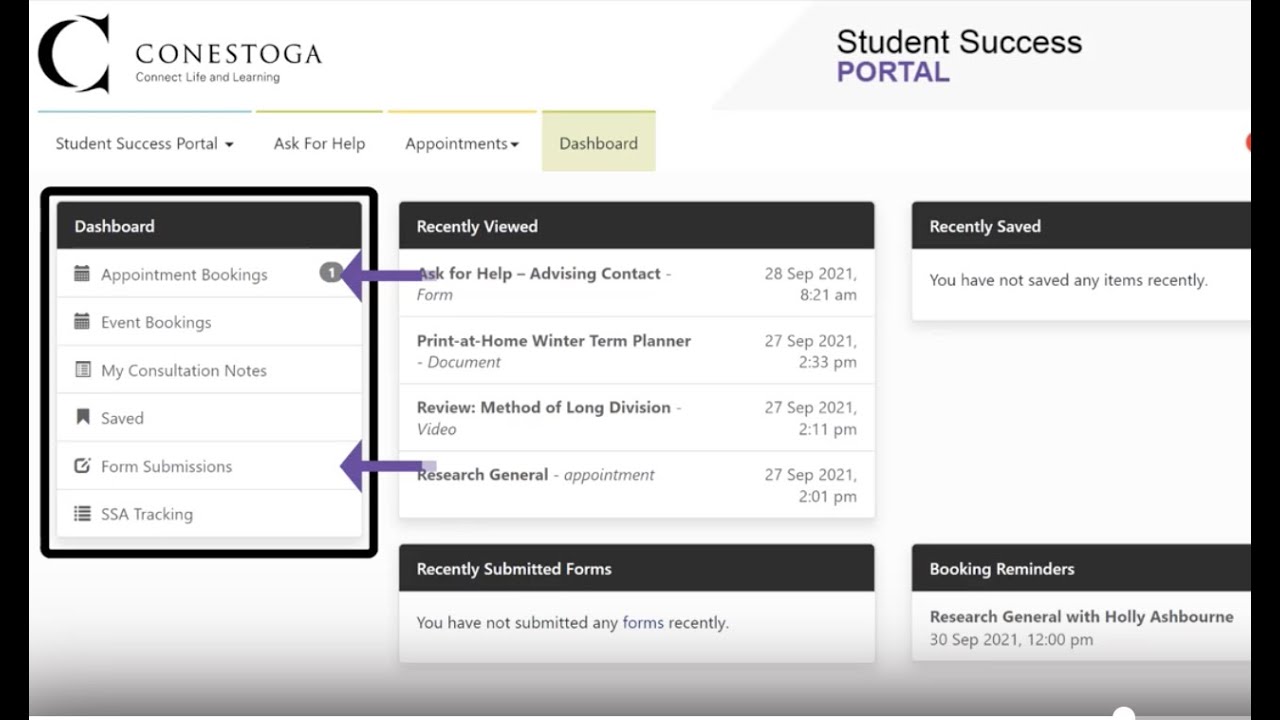Image resolution: width=1280 pixels, height=720 pixels.
Task: Select the Ask For Help menu item
Action: point(319,144)
